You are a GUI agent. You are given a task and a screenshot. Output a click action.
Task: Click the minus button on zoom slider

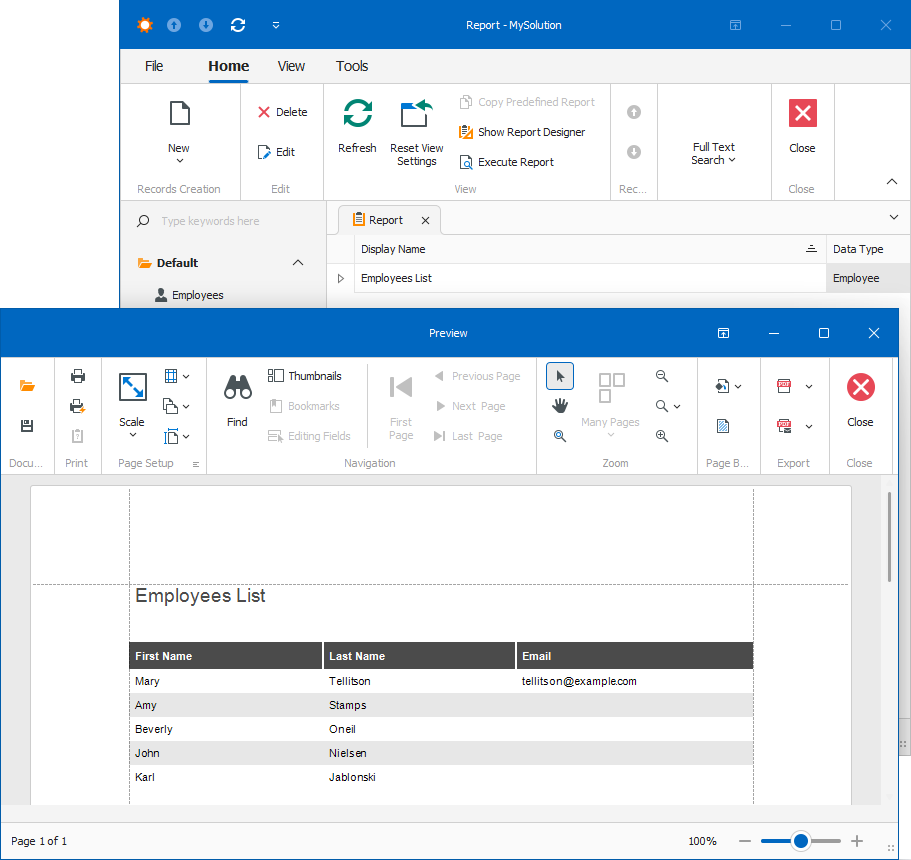pyautogui.click(x=745, y=841)
